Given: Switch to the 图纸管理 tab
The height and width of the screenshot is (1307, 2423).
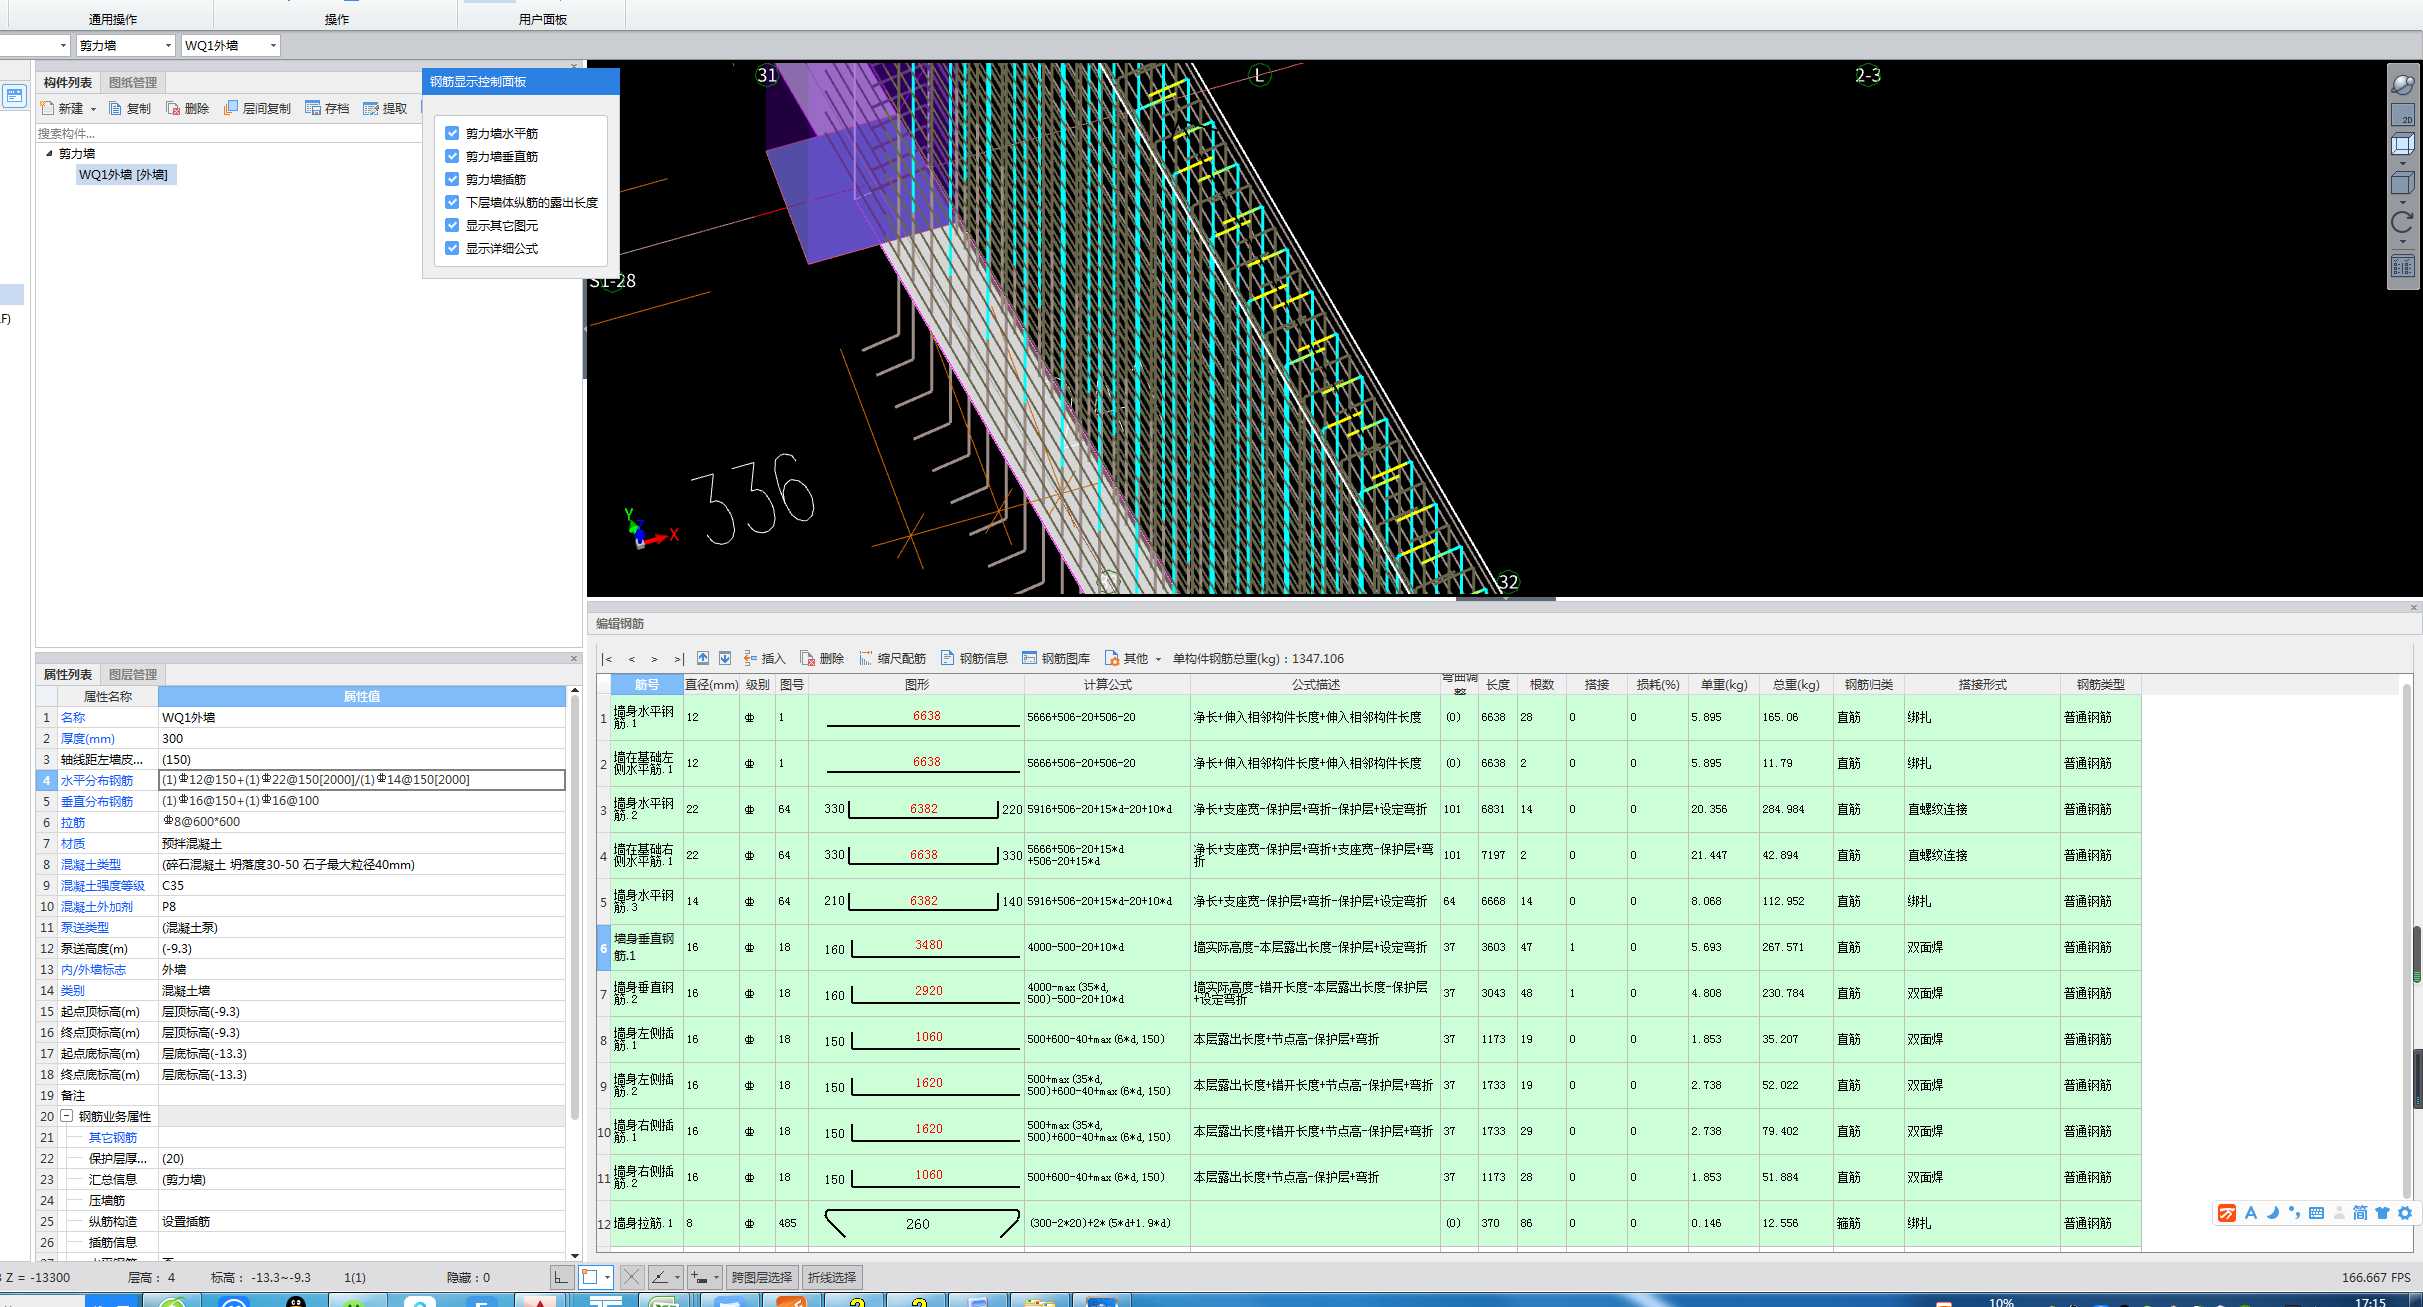Looking at the screenshot, I should coord(133,82).
